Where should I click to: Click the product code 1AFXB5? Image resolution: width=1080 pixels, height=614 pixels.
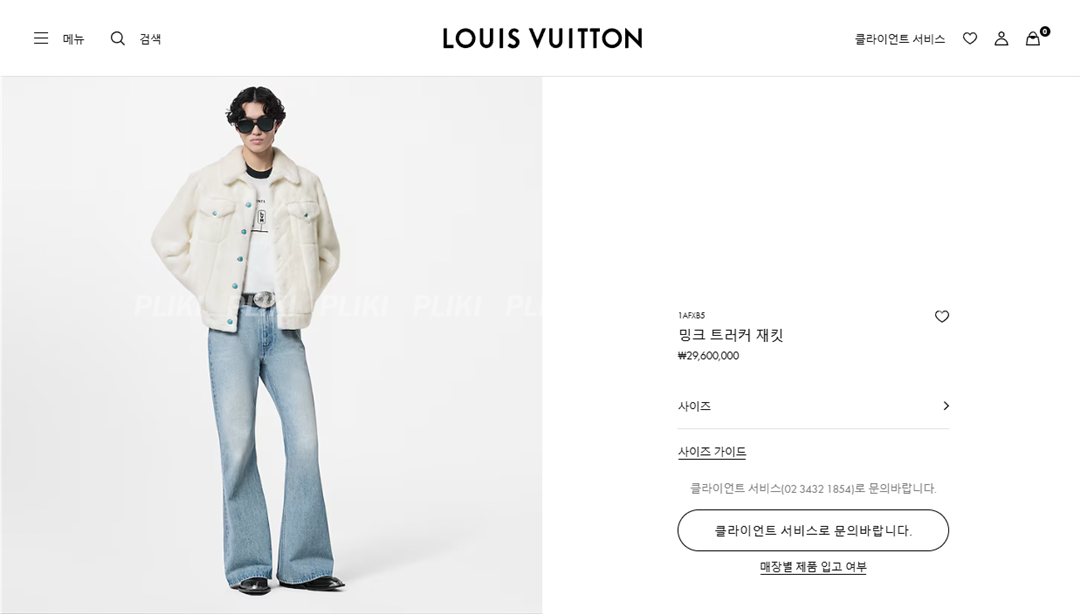tap(692, 316)
